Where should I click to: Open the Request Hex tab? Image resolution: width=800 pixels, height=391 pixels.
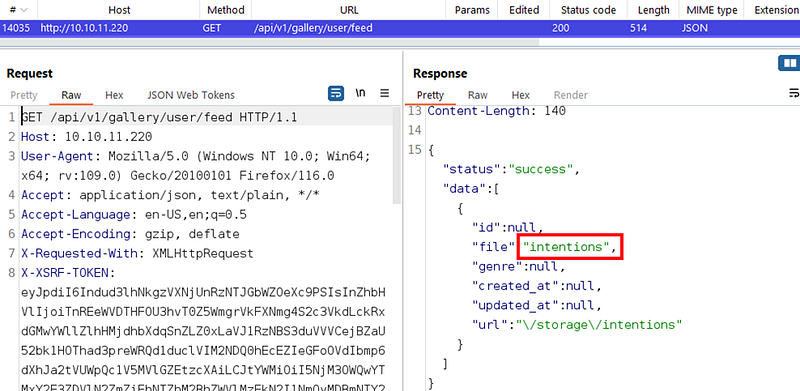pos(114,95)
